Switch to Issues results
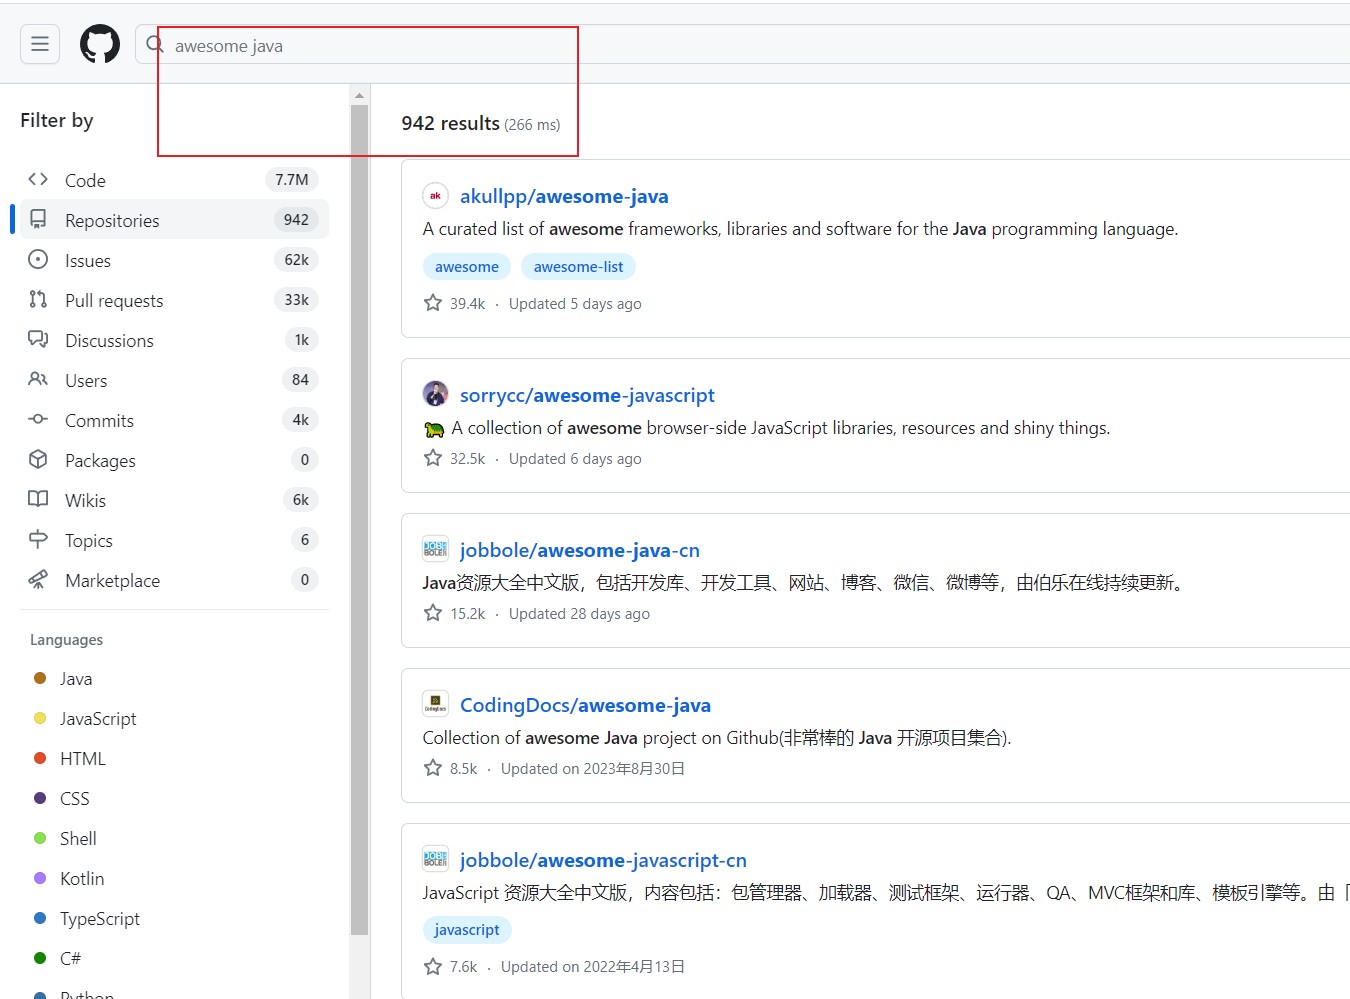1350x999 pixels. tap(174, 260)
